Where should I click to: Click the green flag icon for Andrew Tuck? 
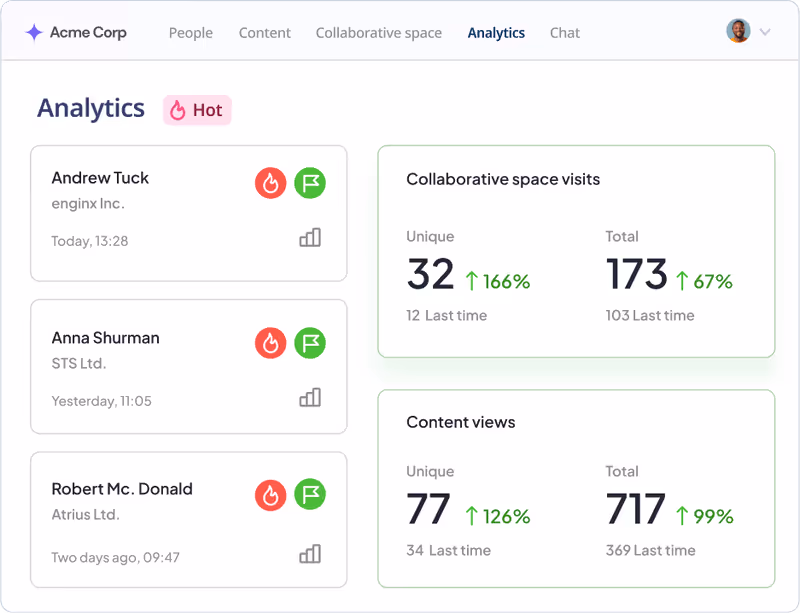[x=310, y=183]
